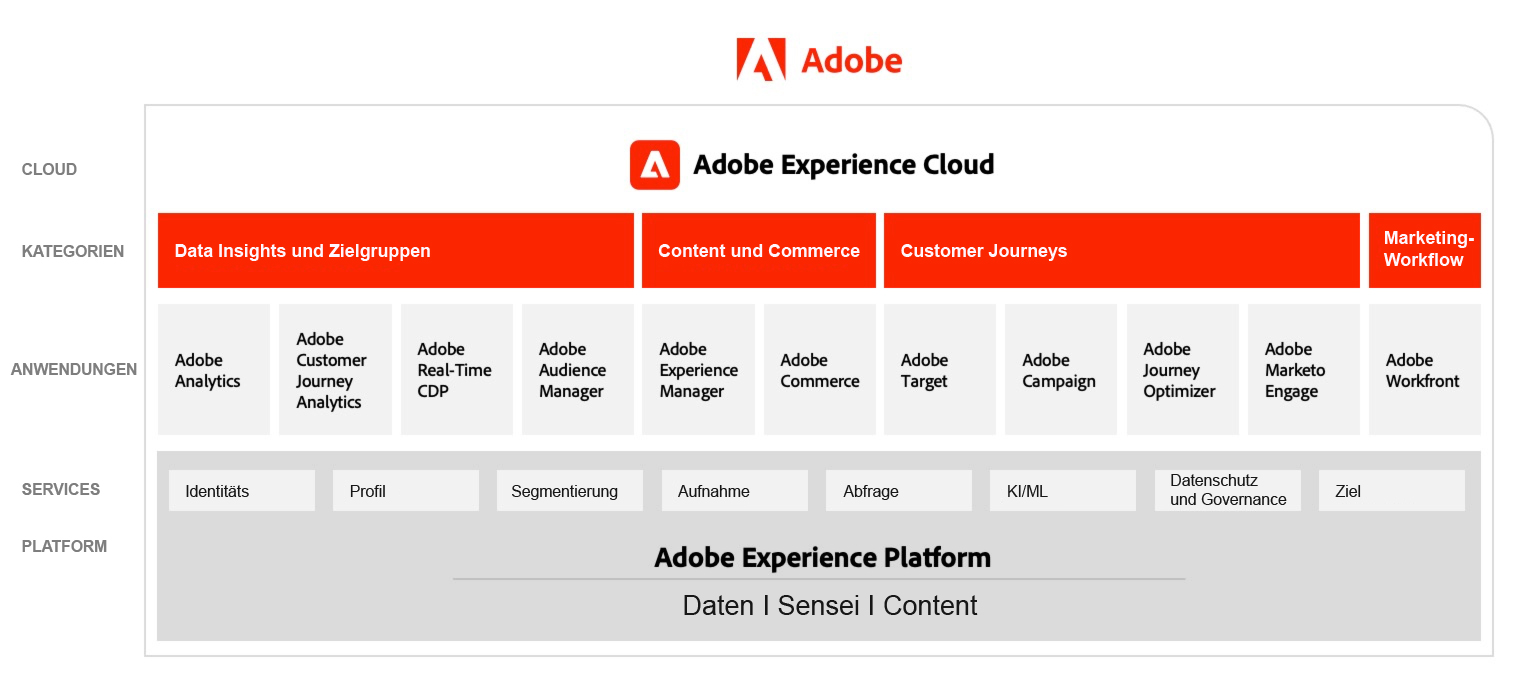Click the Adobe logo at the top
This screenshot has width=1513, height=685.
819,59
